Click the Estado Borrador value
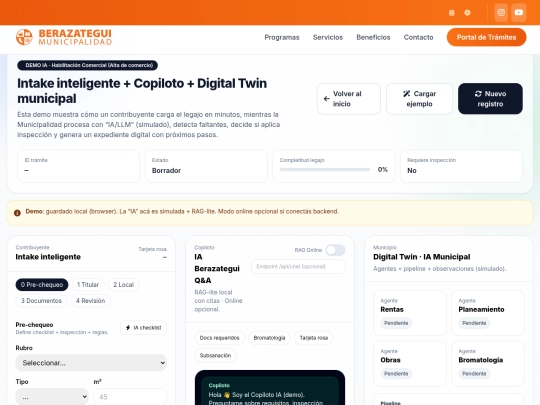The width and height of the screenshot is (540, 405). 166,170
